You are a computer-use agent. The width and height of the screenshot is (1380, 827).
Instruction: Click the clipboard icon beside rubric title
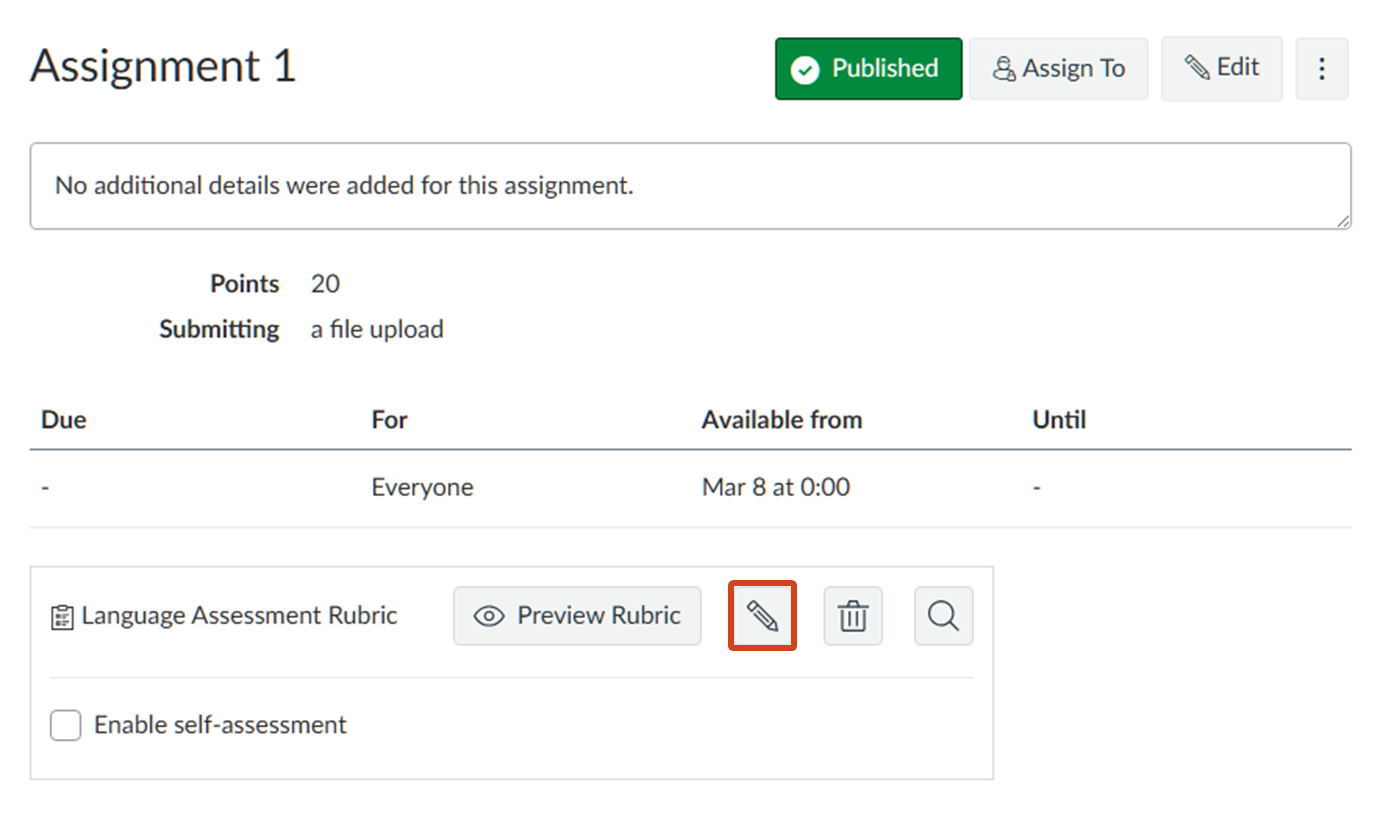coord(62,617)
